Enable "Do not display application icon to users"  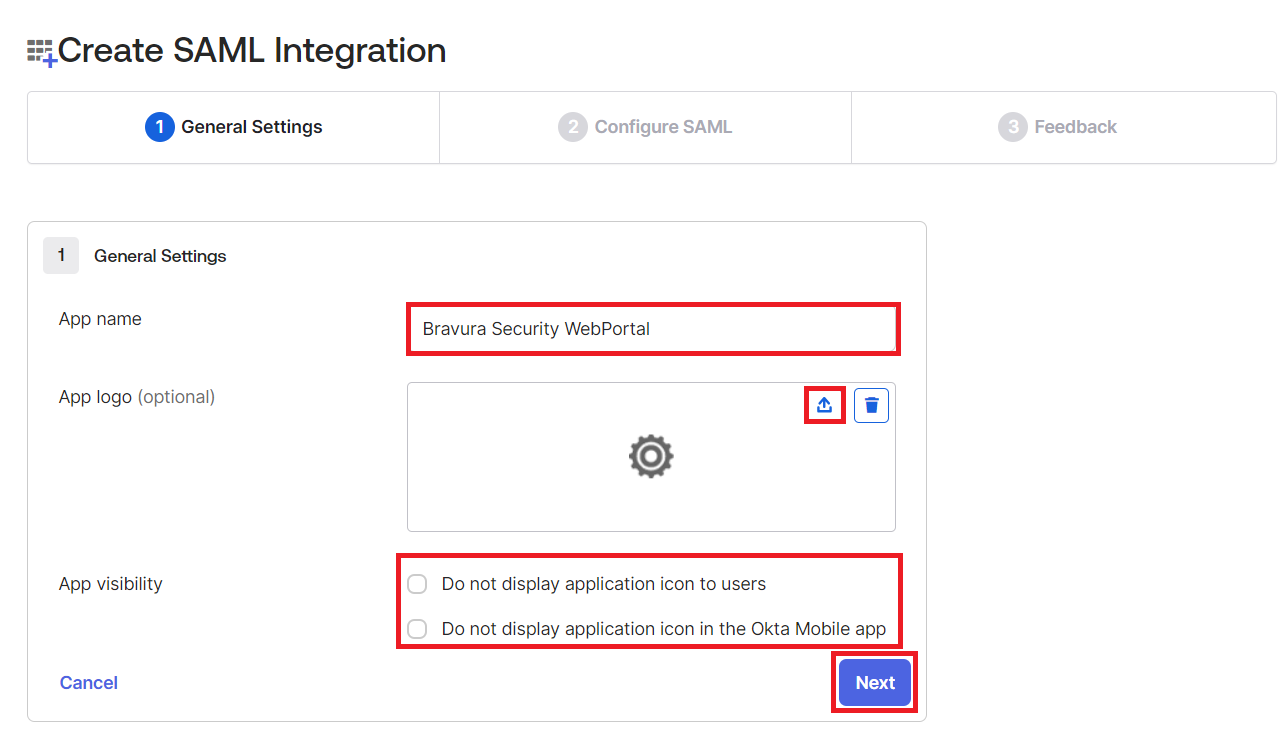[418, 584]
